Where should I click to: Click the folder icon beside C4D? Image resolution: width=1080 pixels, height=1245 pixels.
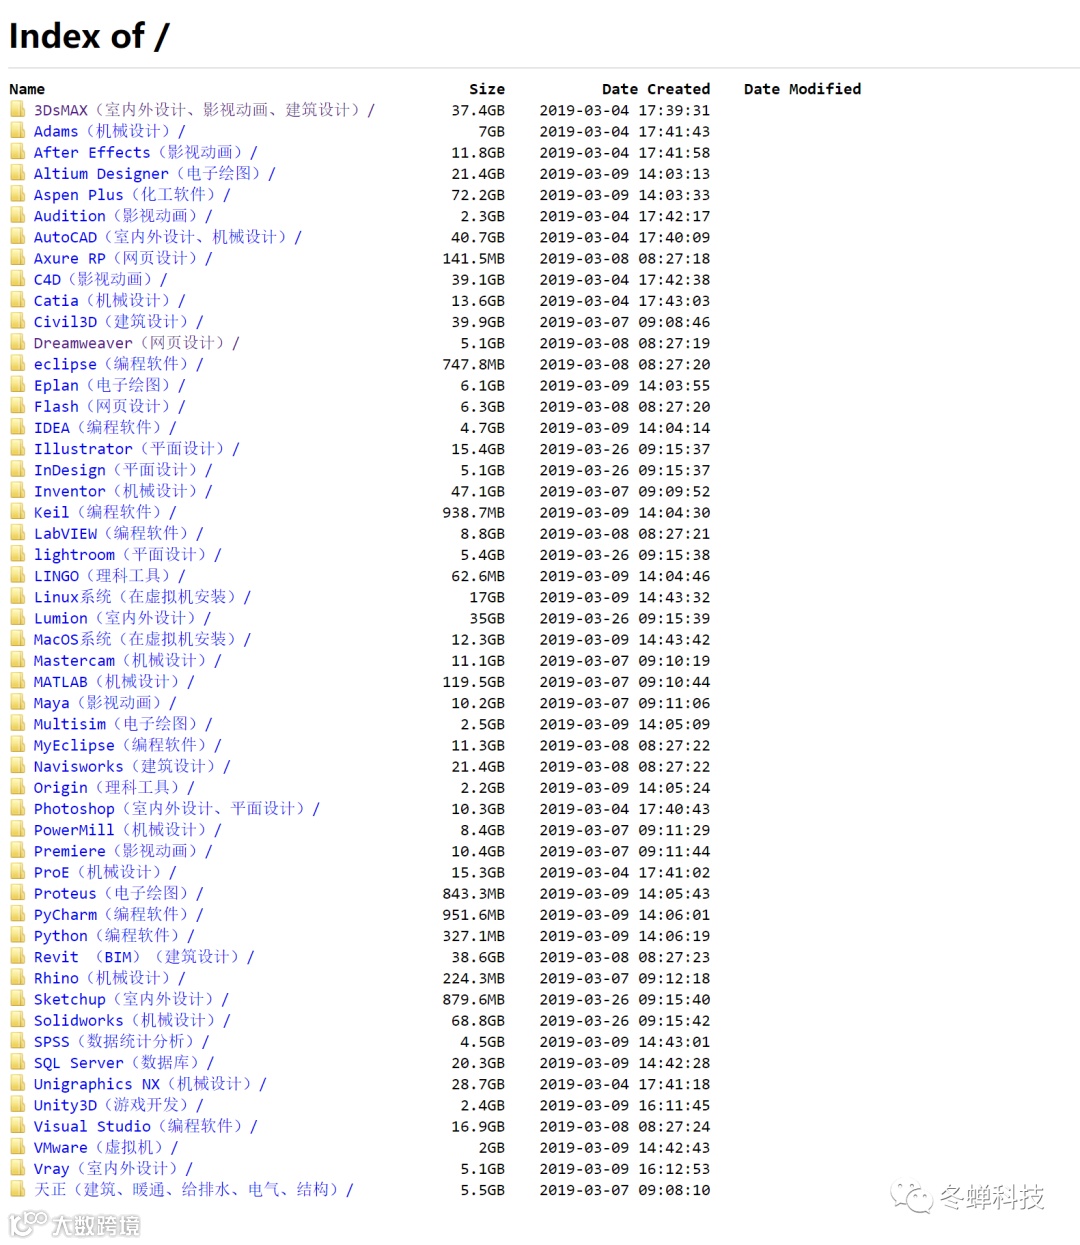pyautogui.click(x=18, y=279)
